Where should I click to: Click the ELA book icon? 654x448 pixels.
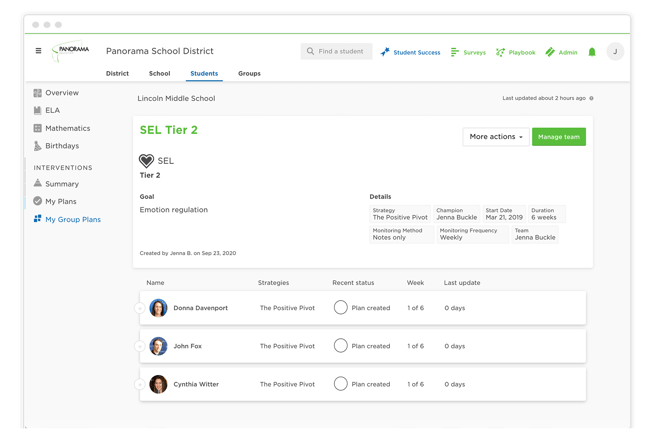click(x=38, y=110)
